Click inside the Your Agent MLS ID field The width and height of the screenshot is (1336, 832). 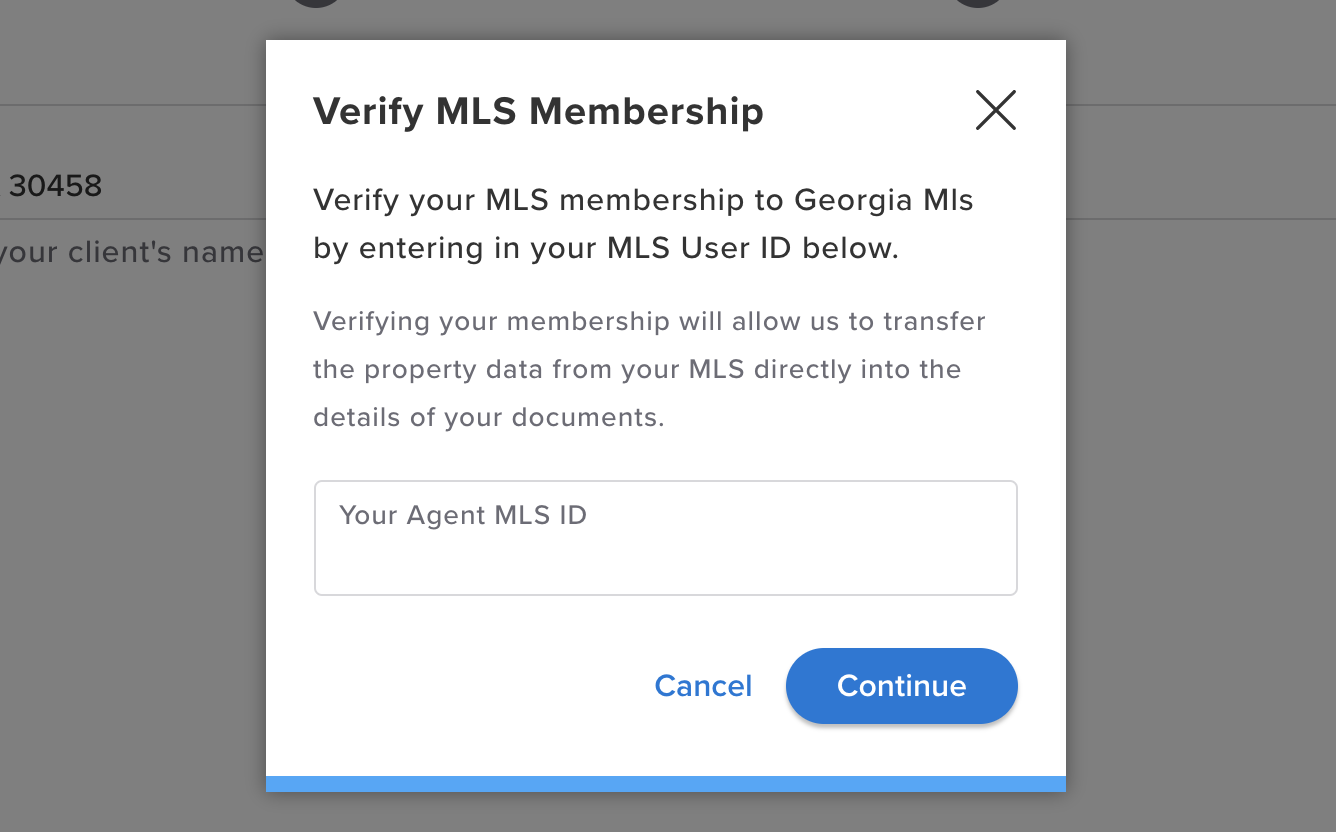pos(665,537)
